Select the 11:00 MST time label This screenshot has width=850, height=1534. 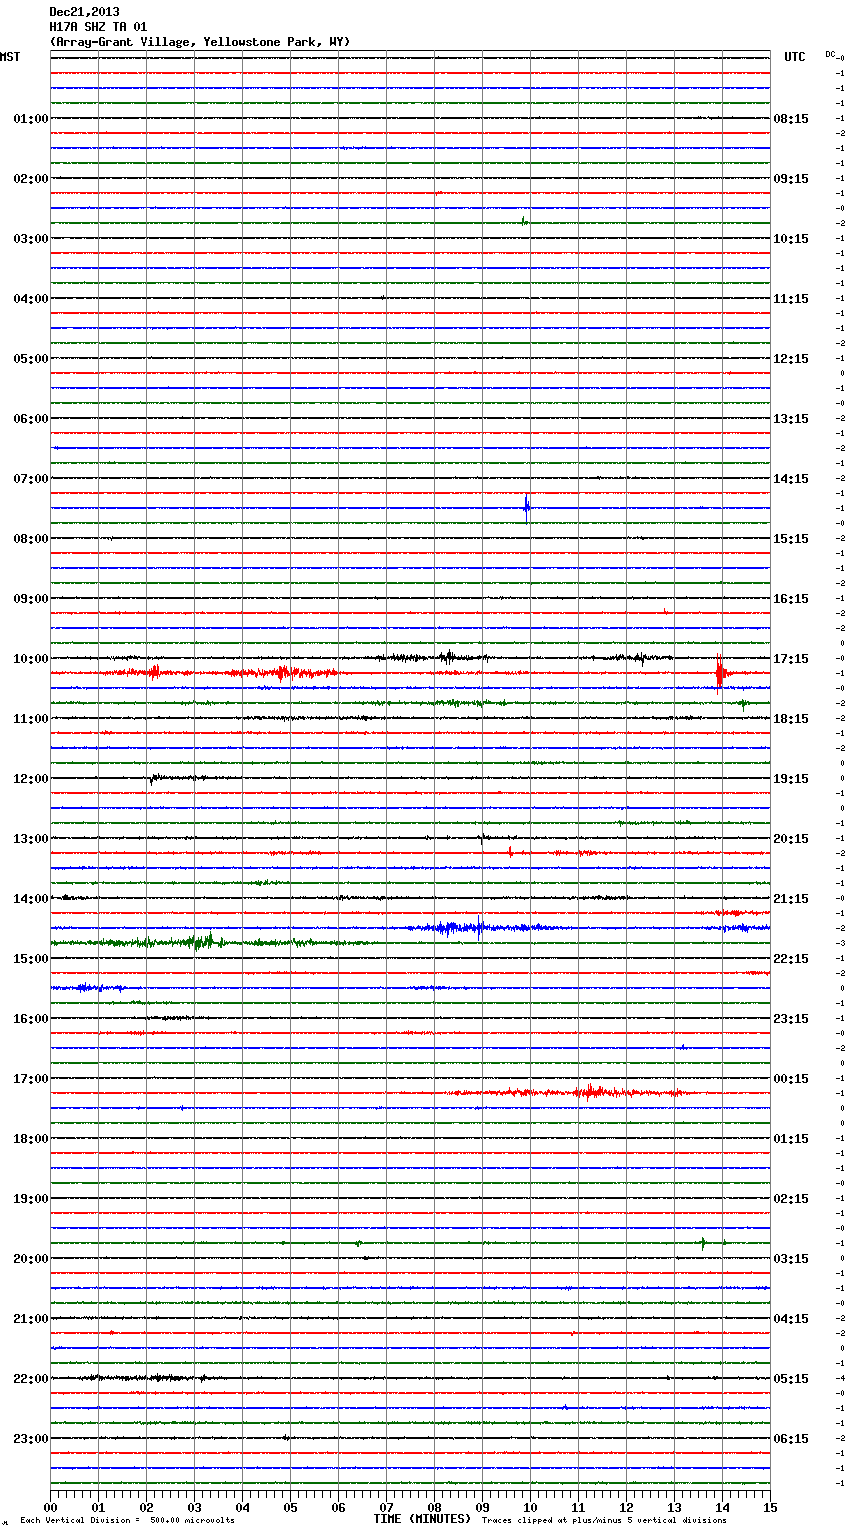(31, 719)
